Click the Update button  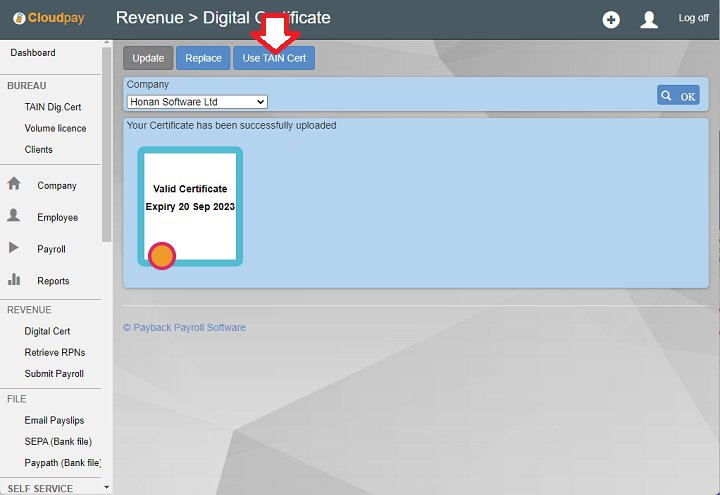point(148,58)
